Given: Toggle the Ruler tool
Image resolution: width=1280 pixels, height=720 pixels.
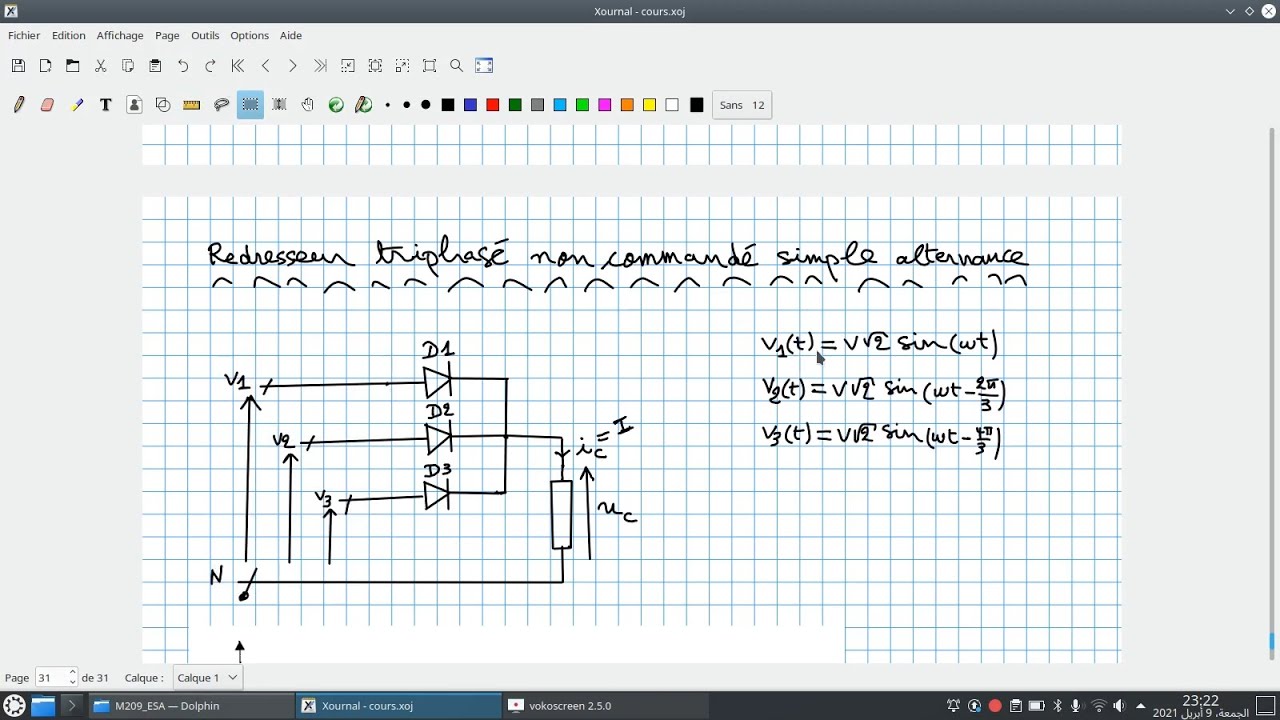Looking at the screenshot, I should click(192, 105).
